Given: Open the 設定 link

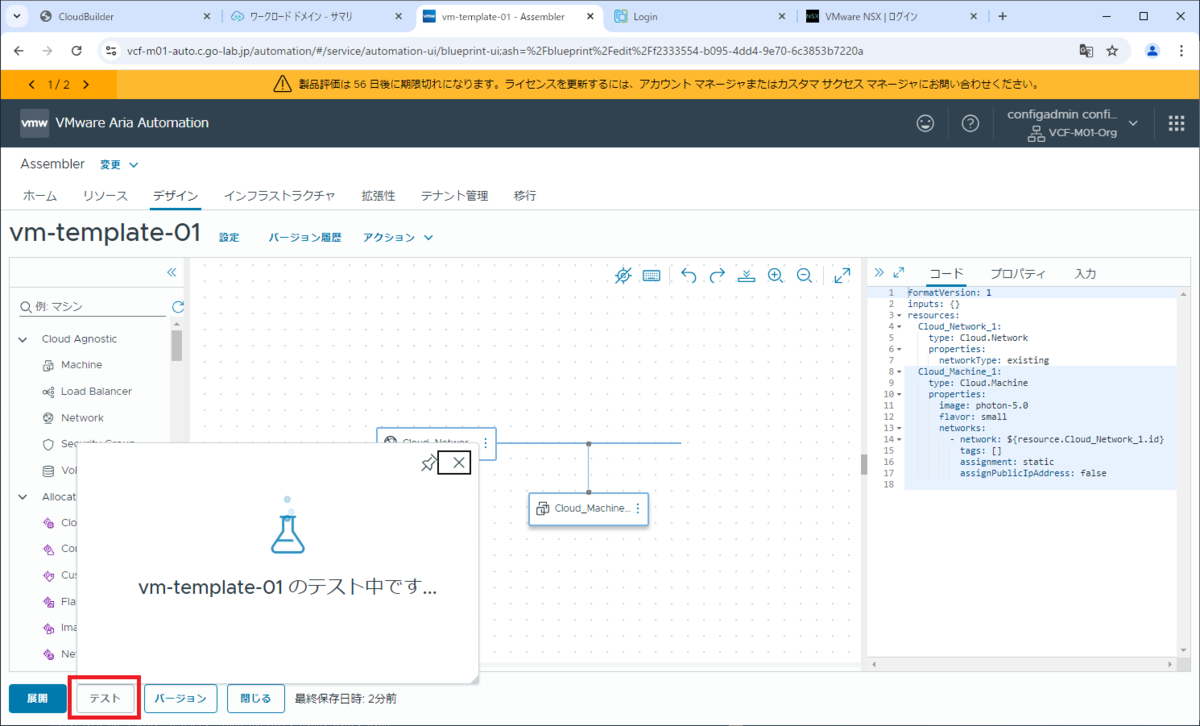Looking at the screenshot, I should coord(229,238).
